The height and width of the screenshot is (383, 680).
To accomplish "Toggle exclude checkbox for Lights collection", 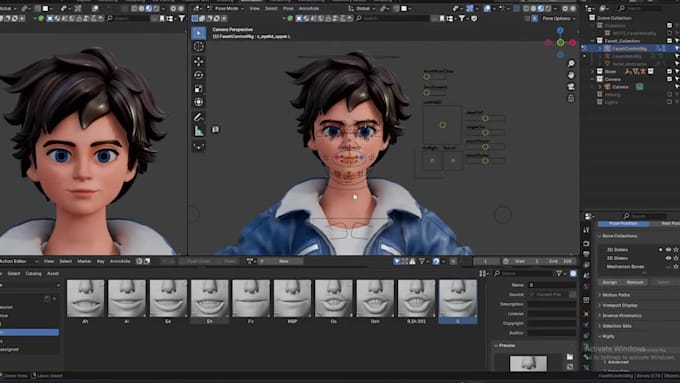I will pyautogui.click(x=669, y=101).
